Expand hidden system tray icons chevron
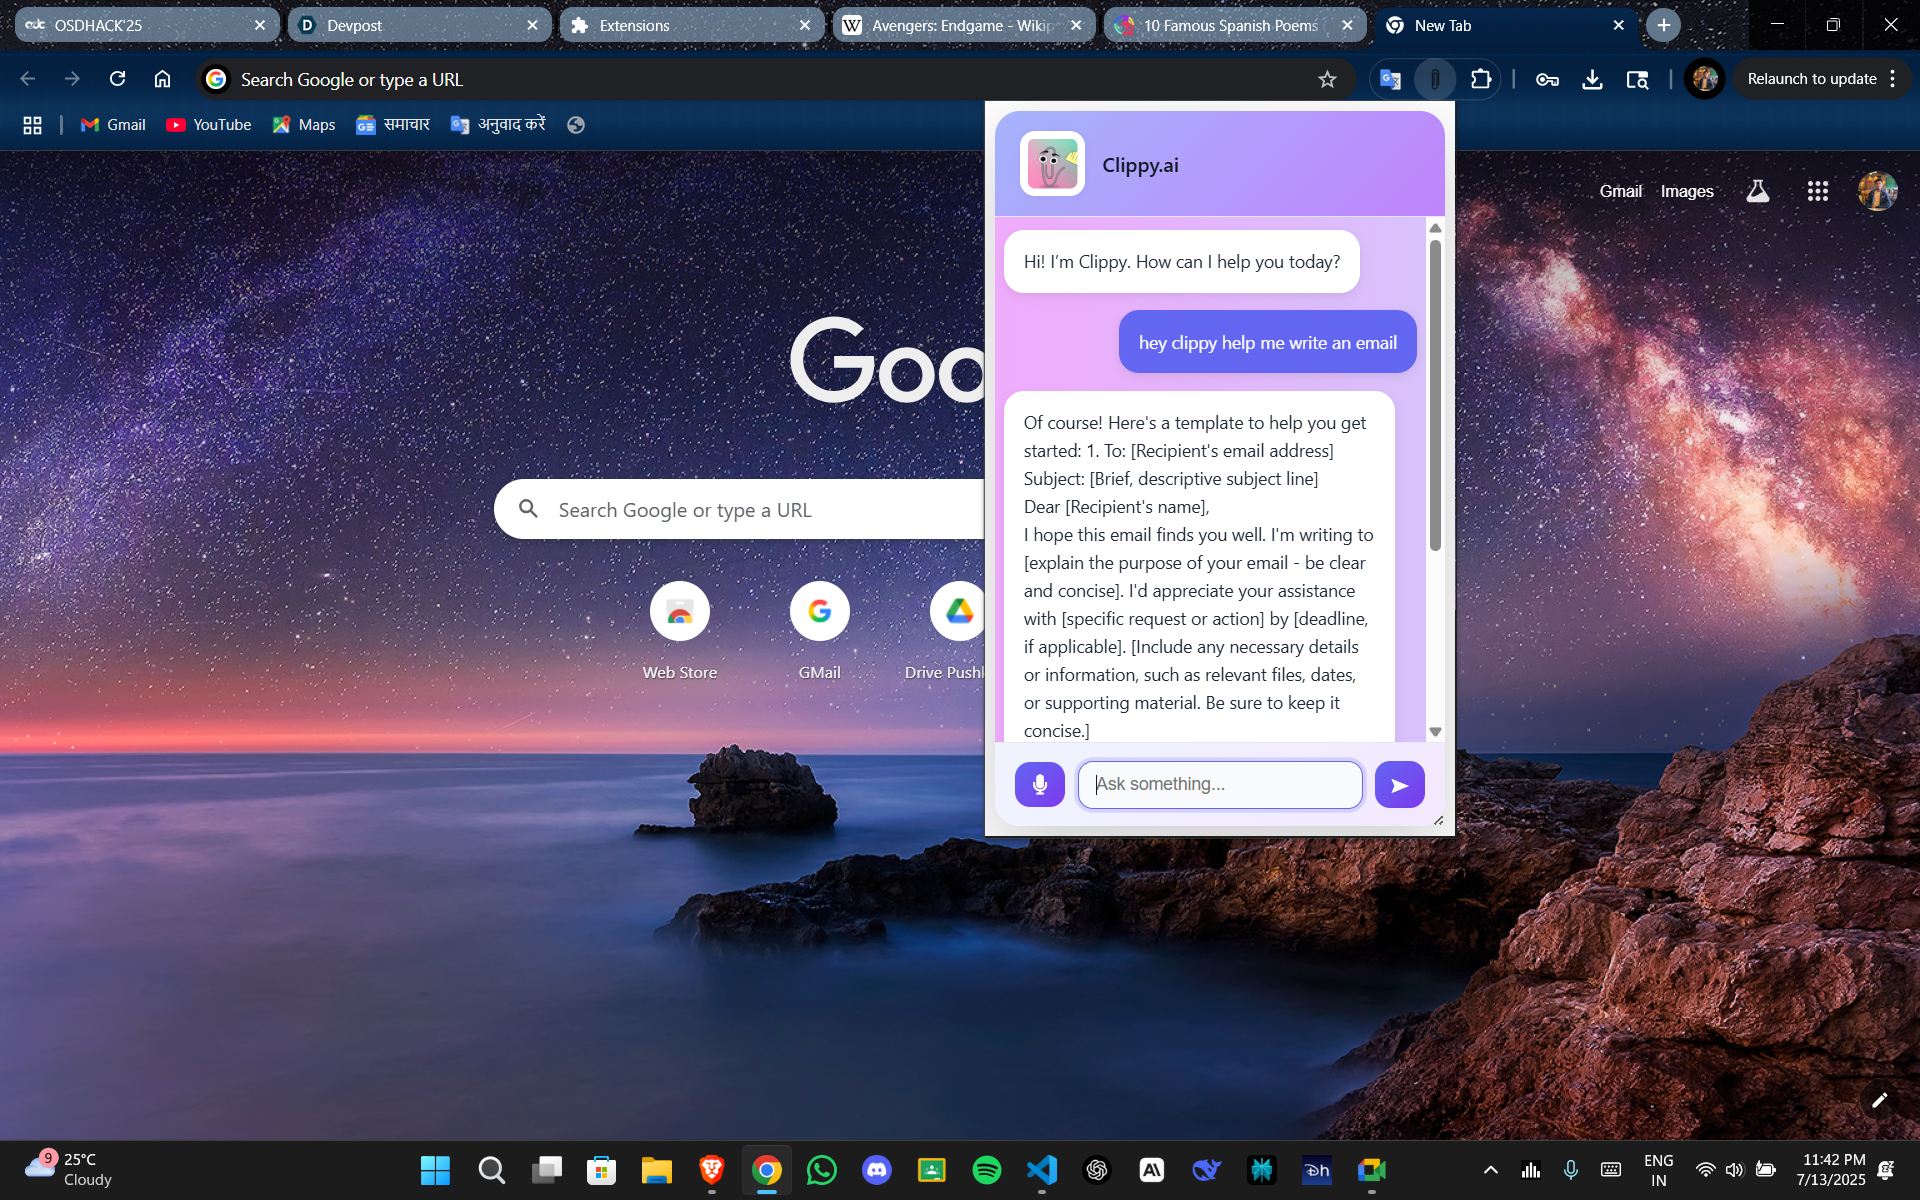 (1490, 1170)
